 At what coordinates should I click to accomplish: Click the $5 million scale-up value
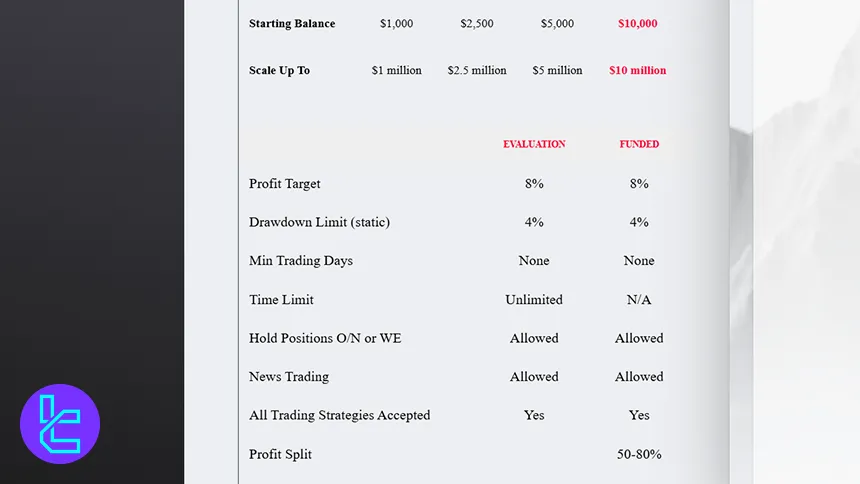point(557,71)
